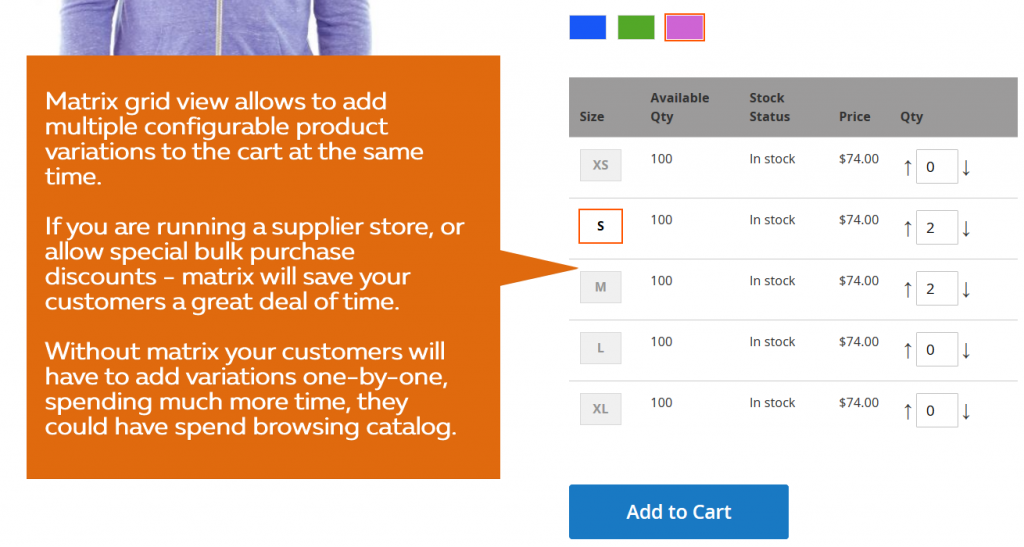Pick the blue color swatch
1024x547 pixels.
tap(588, 27)
